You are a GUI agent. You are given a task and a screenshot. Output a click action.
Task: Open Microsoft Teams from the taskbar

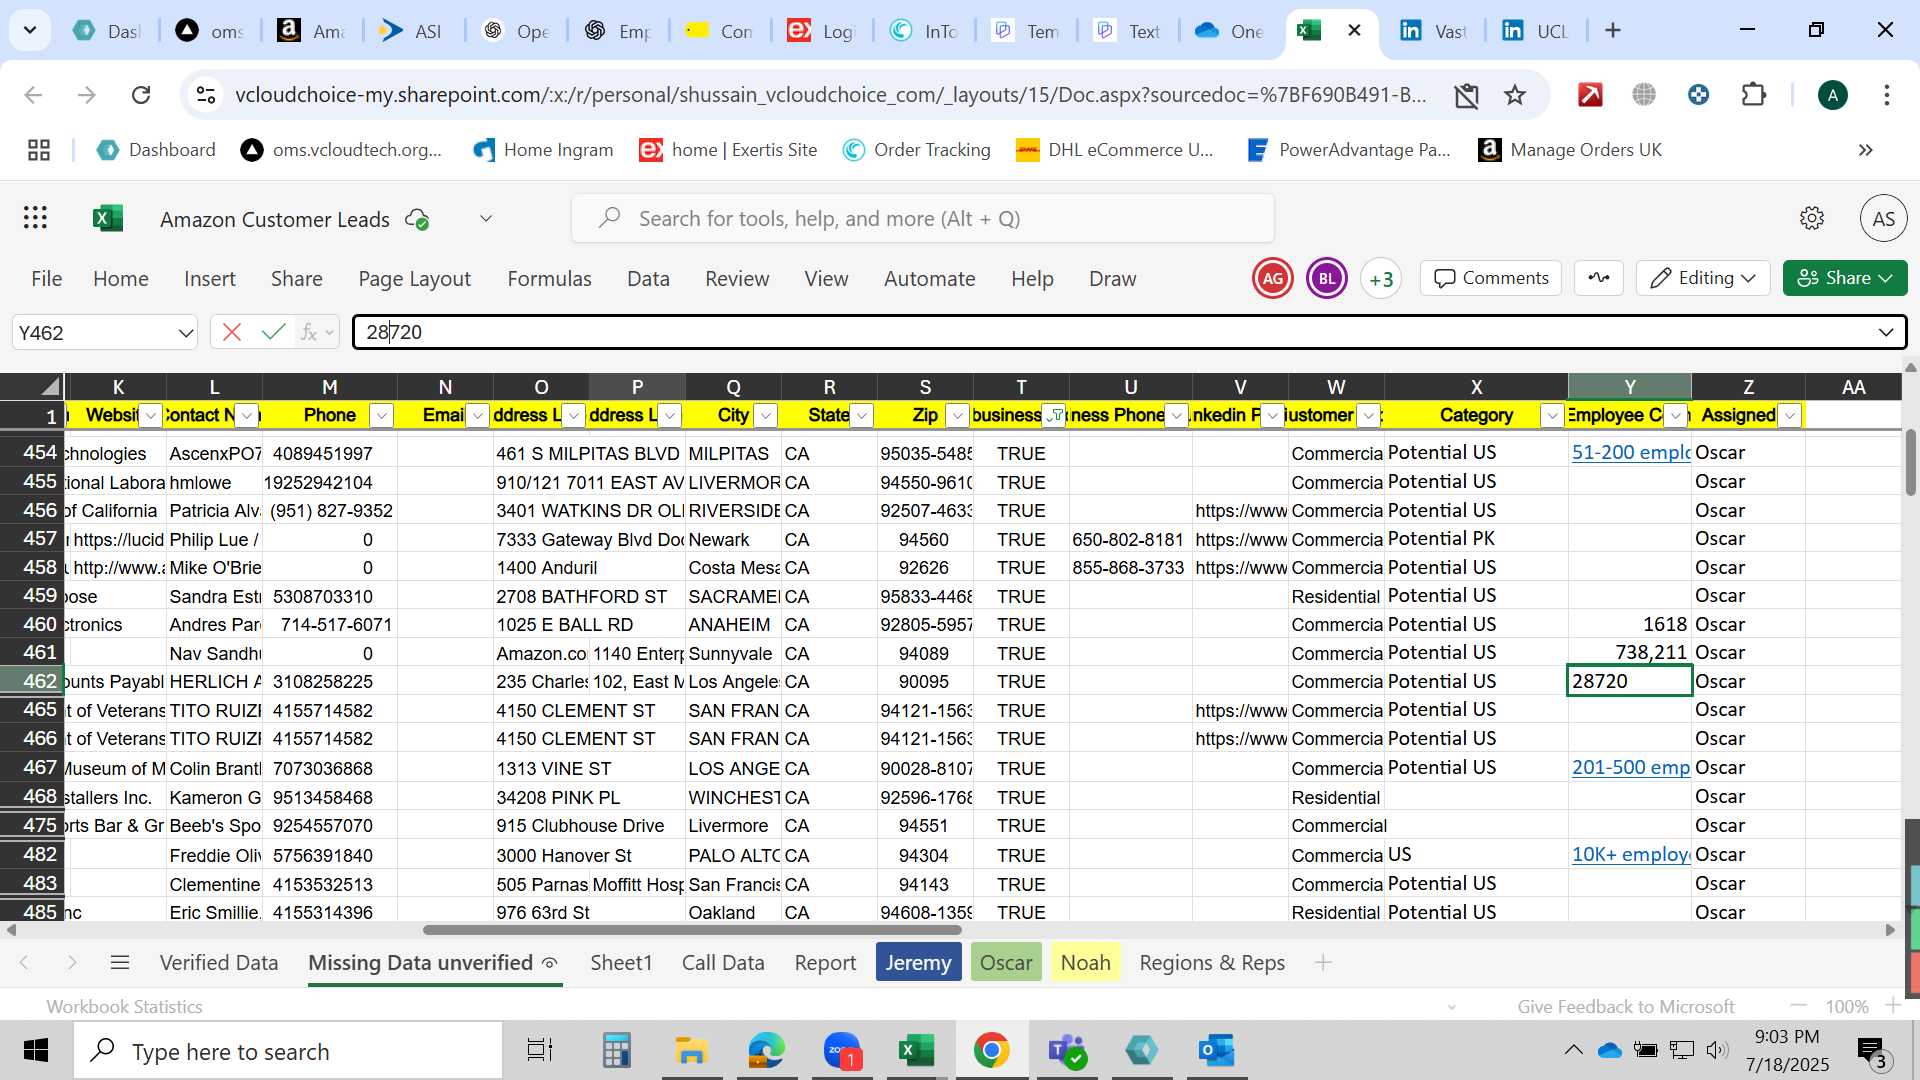click(1067, 1051)
